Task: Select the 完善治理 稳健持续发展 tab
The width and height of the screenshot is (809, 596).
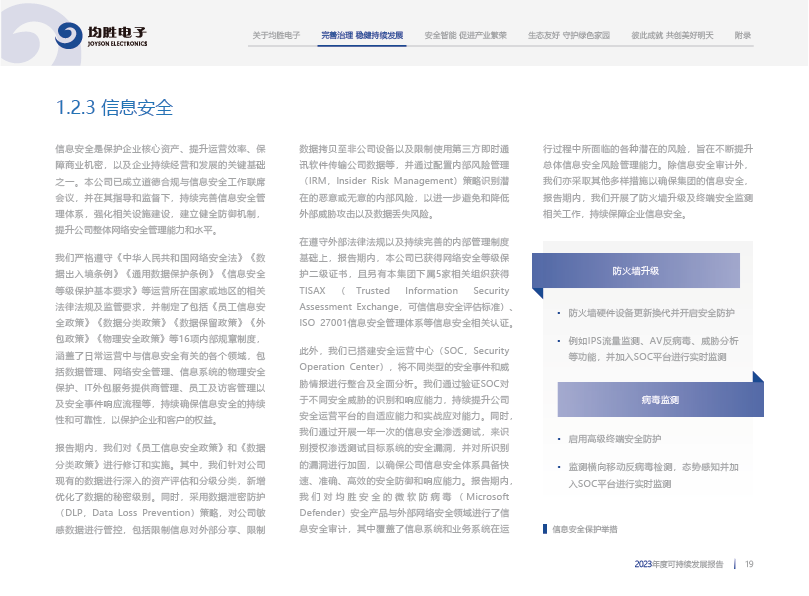Action: coord(362,35)
